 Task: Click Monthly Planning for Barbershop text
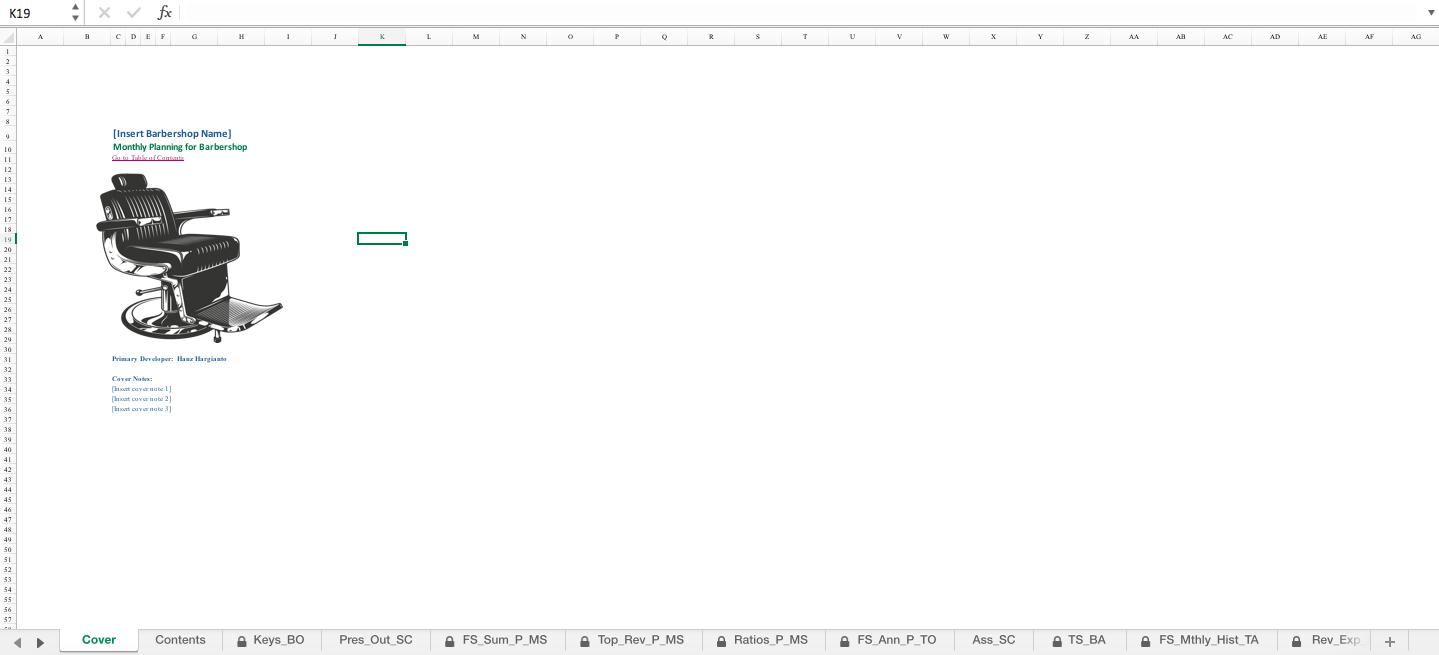point(180,147)
